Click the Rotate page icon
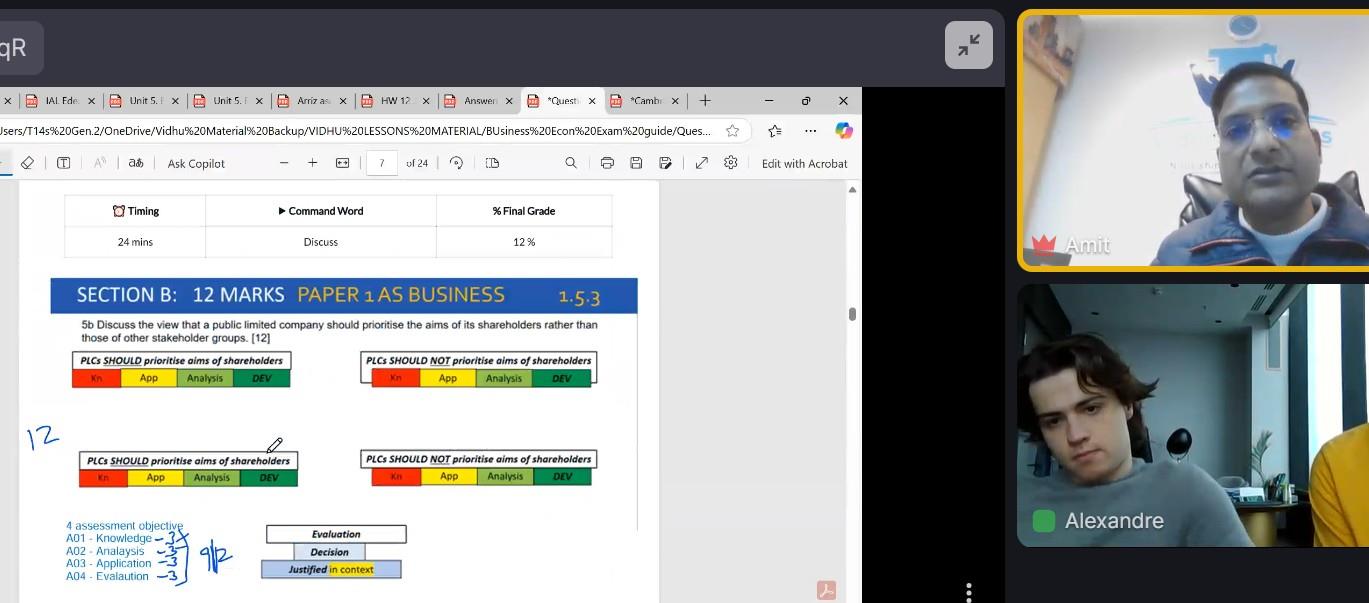Screen dimensions: 1369x603 pos(456,163)
